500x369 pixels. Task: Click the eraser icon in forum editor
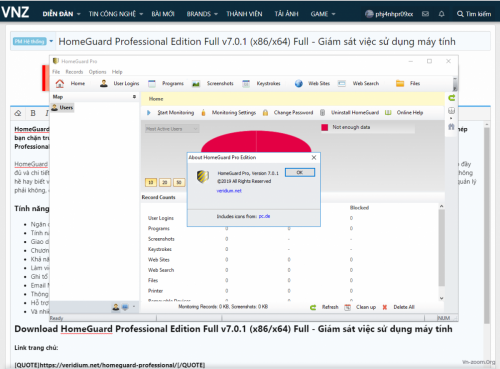(x=18, y=113)
